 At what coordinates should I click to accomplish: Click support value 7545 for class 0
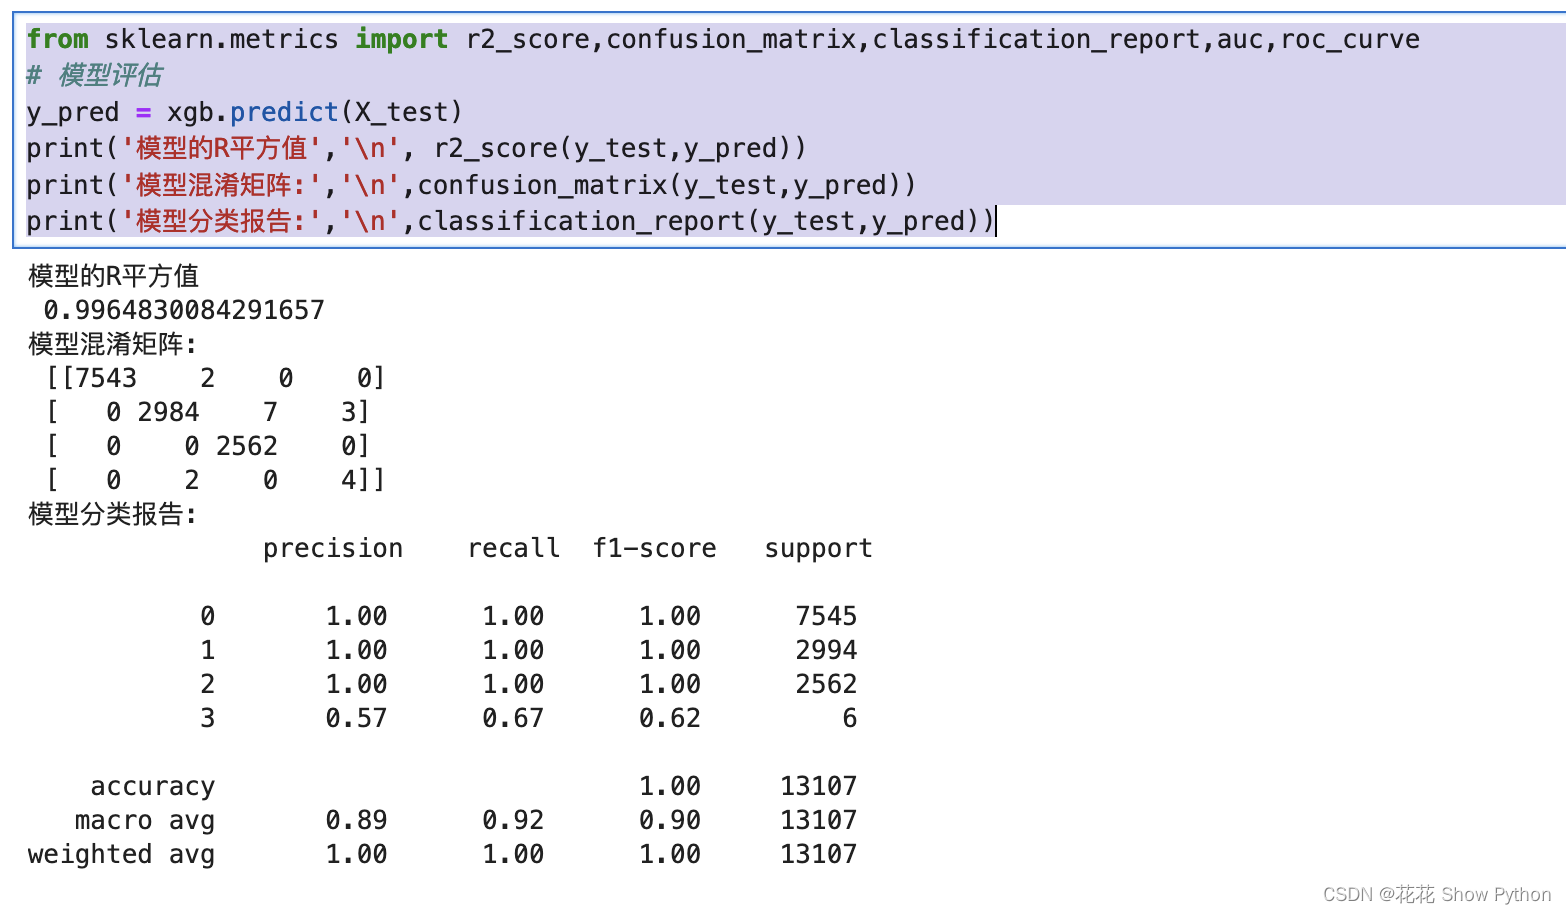pyautogui.click(x=827, y=616)
